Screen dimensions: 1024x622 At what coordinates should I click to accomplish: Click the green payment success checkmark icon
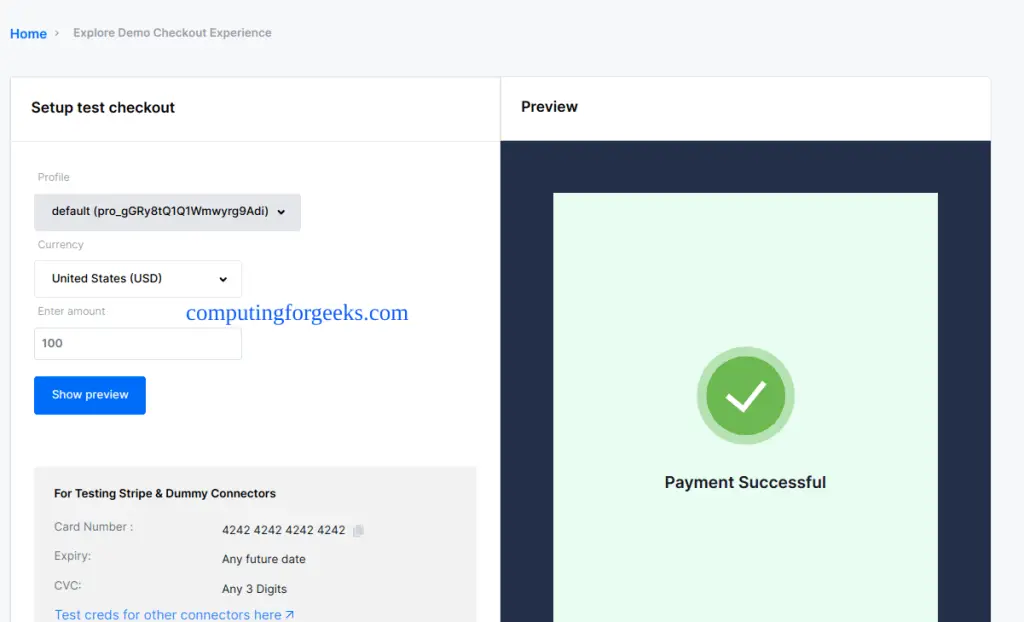pyautogui.click(x=745, y=395)
